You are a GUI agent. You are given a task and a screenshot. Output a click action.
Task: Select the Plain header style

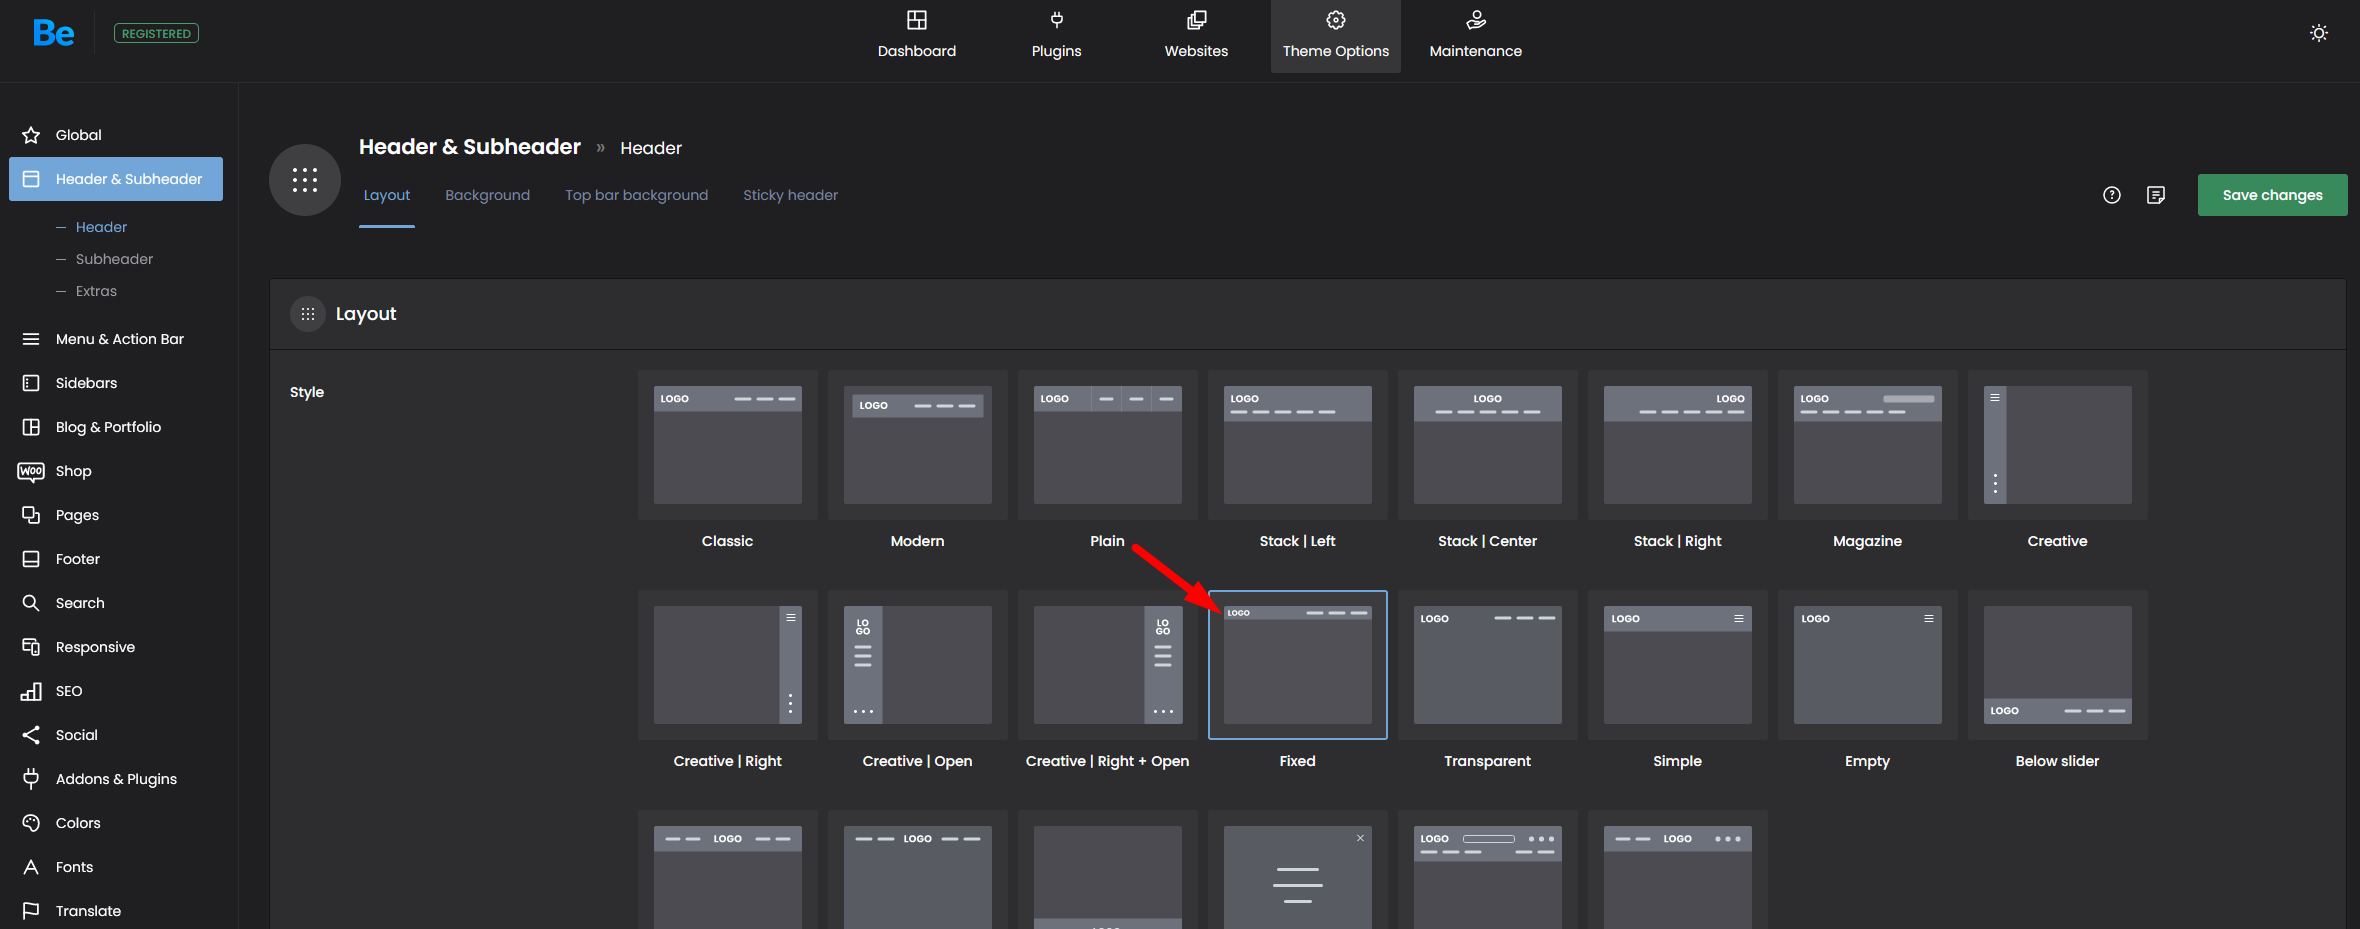[1108, 445]
